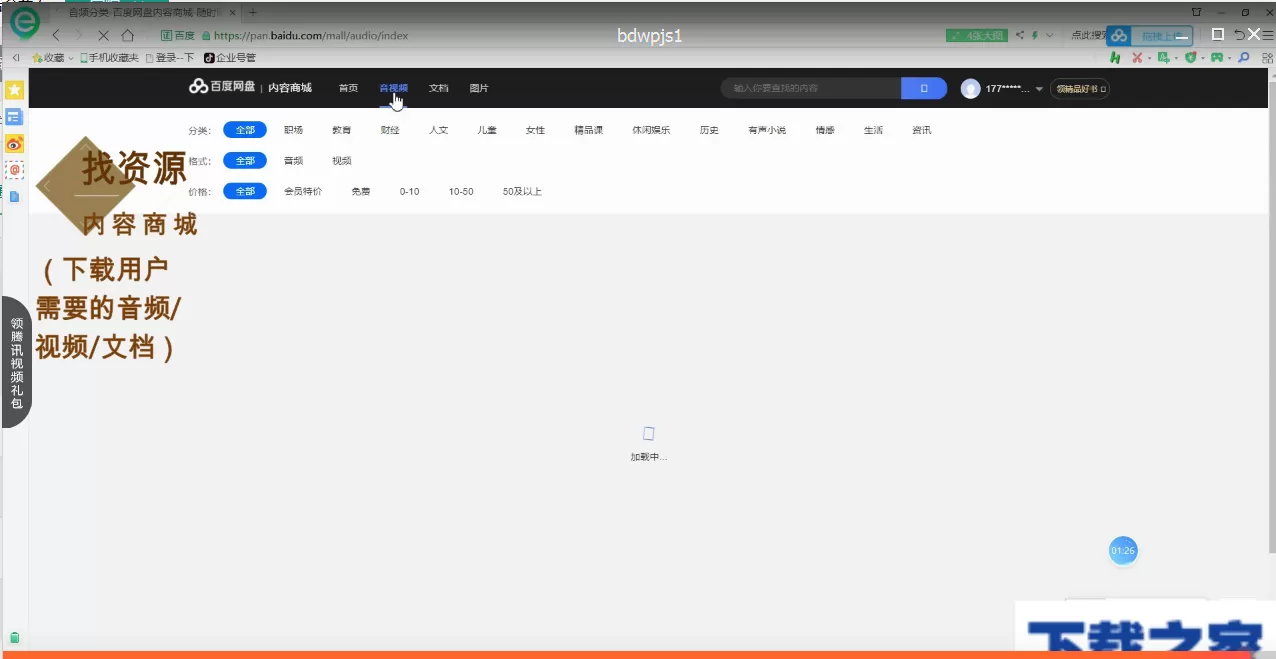Open the 领腾讯视频礼包 side tab

pyautogui.click(x=16, y=363)
